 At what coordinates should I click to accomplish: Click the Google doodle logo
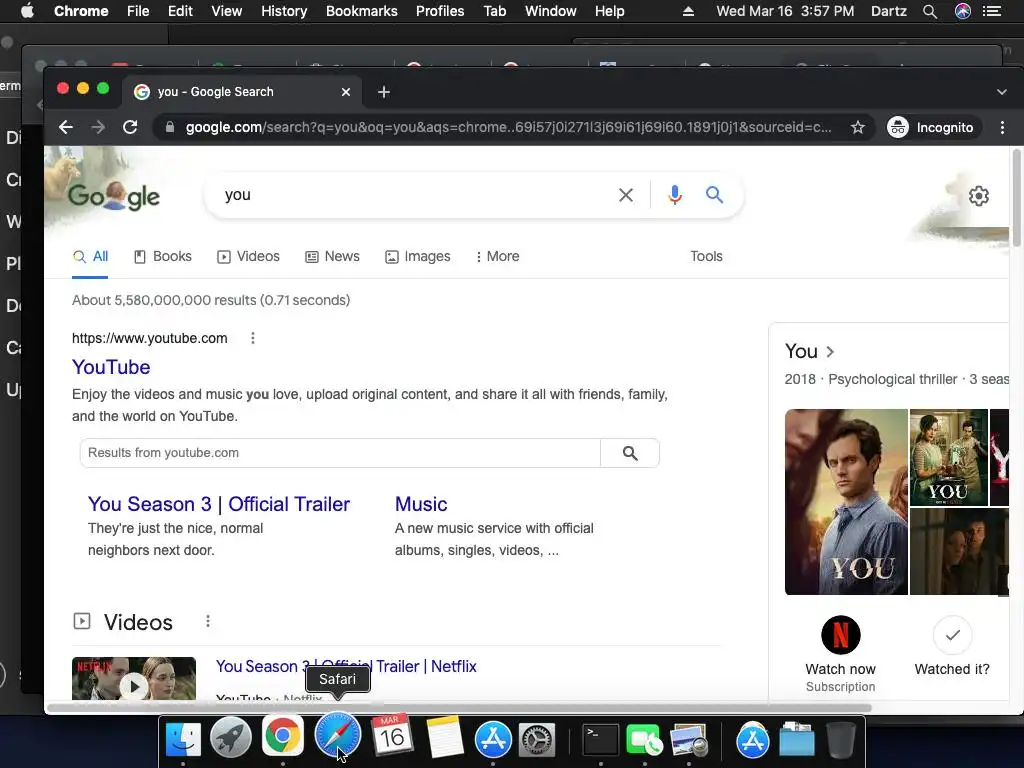[114, 195]
